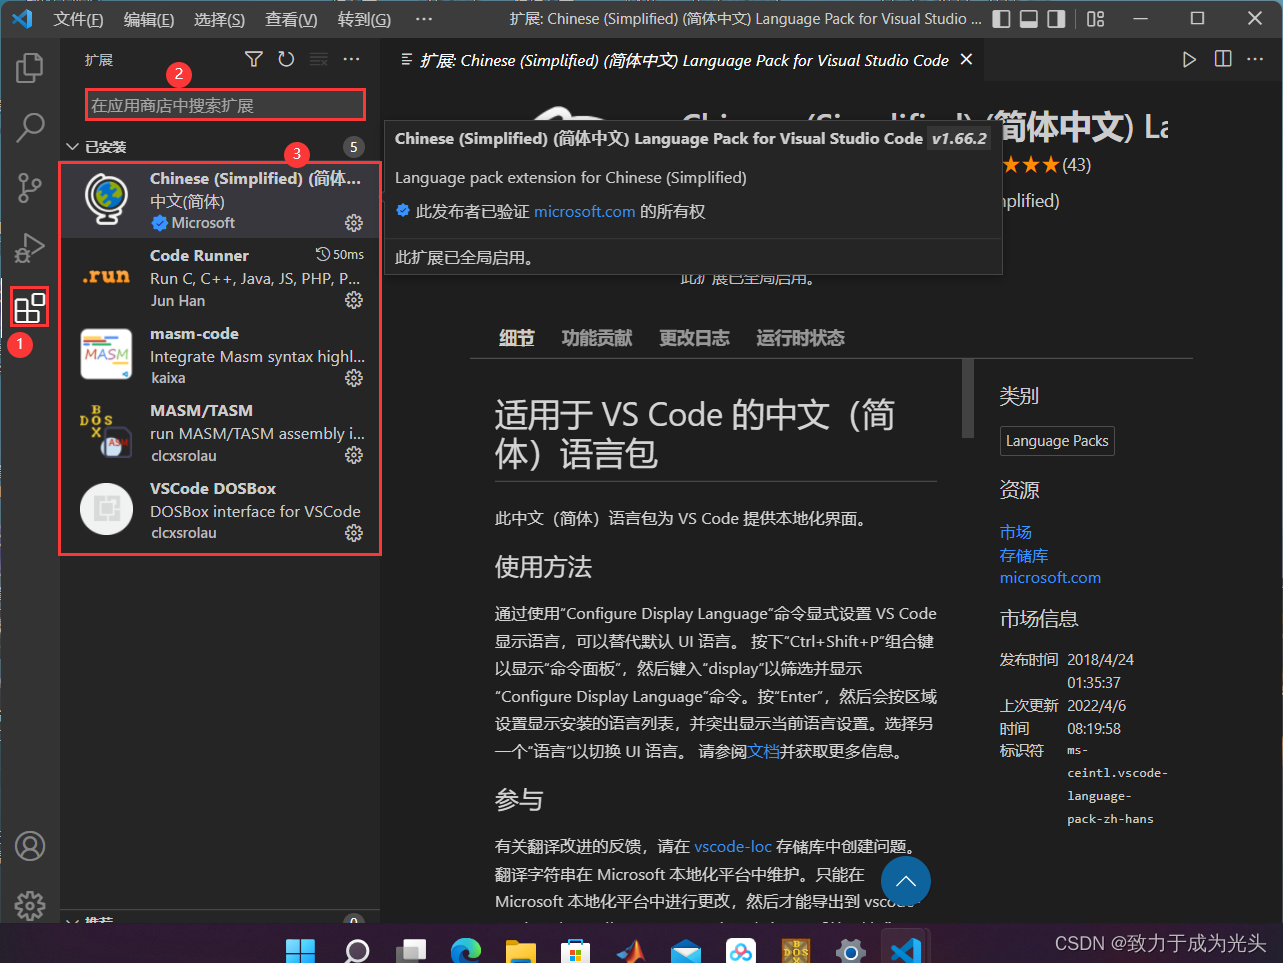This screenshot has width=1283, height=963.
Task: Close the language pack extension tab
Action: 966,60
